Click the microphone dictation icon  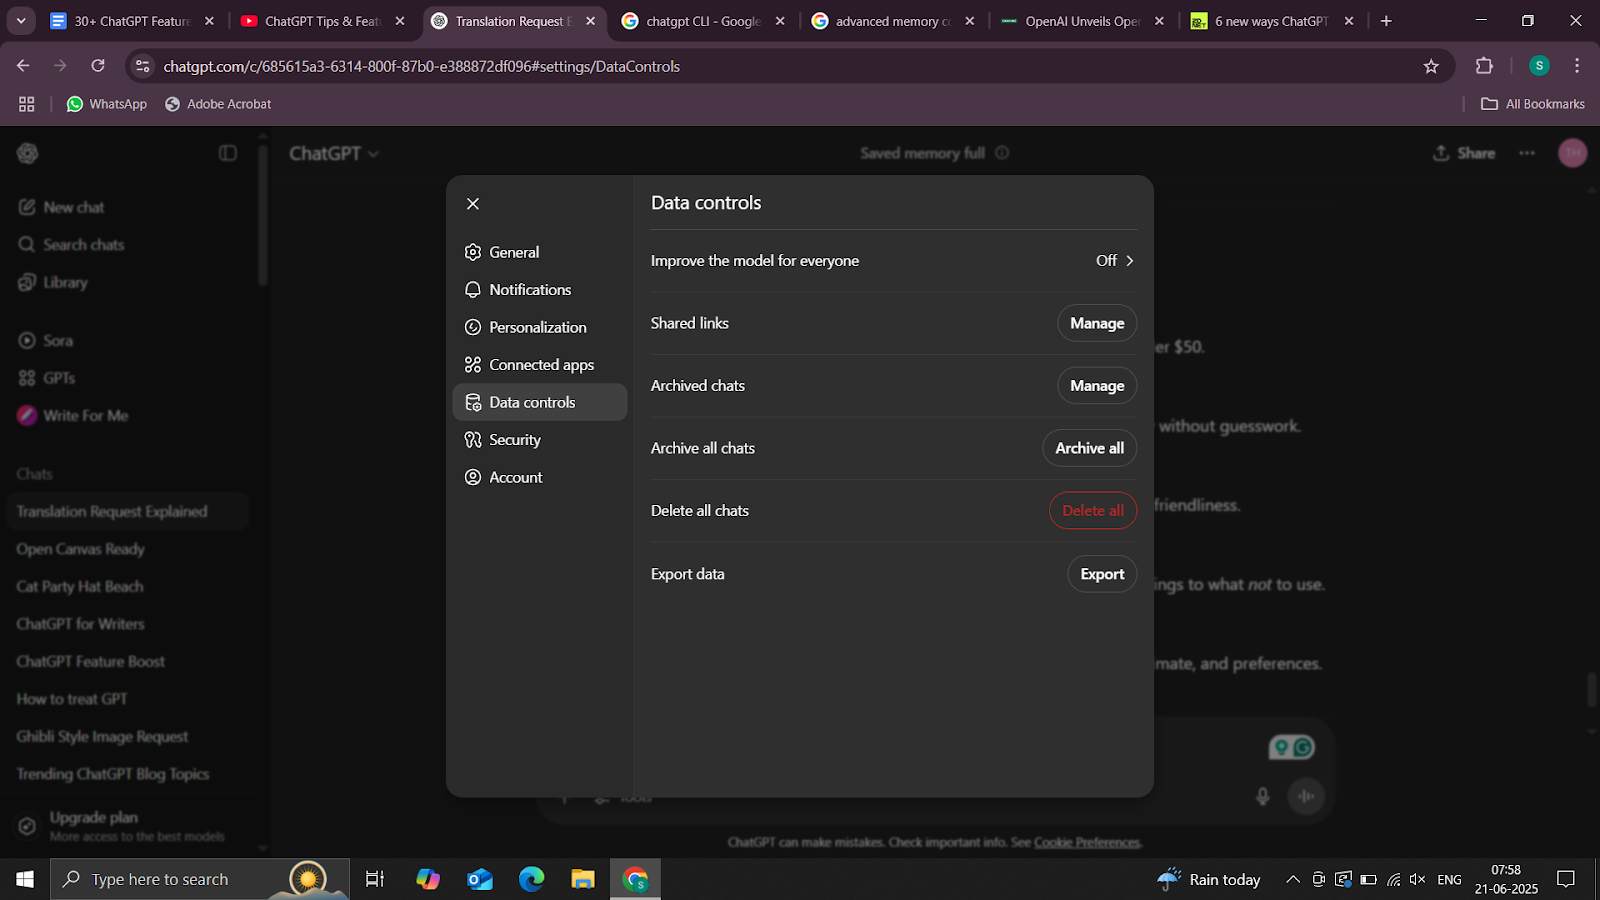pyautogui.click(x=1263, y=796)
